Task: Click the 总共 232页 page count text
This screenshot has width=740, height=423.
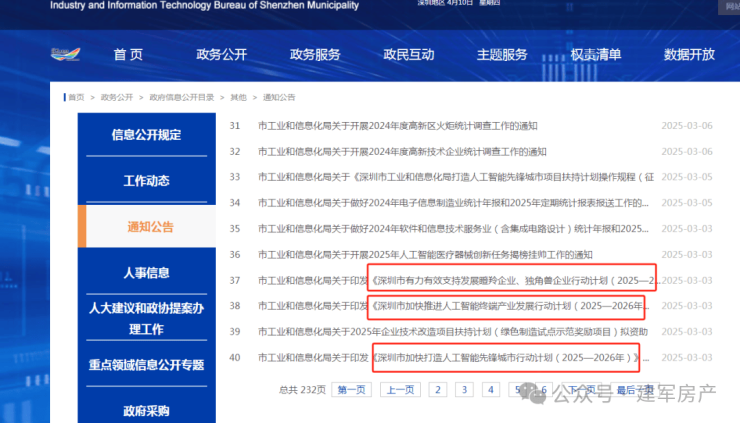Action: pos(303,390)
